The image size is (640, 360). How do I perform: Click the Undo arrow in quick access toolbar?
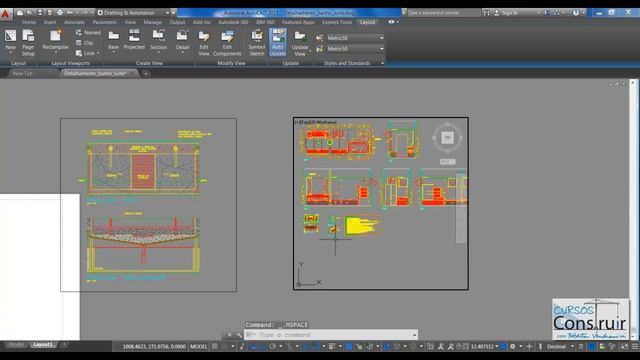(70, 13)
